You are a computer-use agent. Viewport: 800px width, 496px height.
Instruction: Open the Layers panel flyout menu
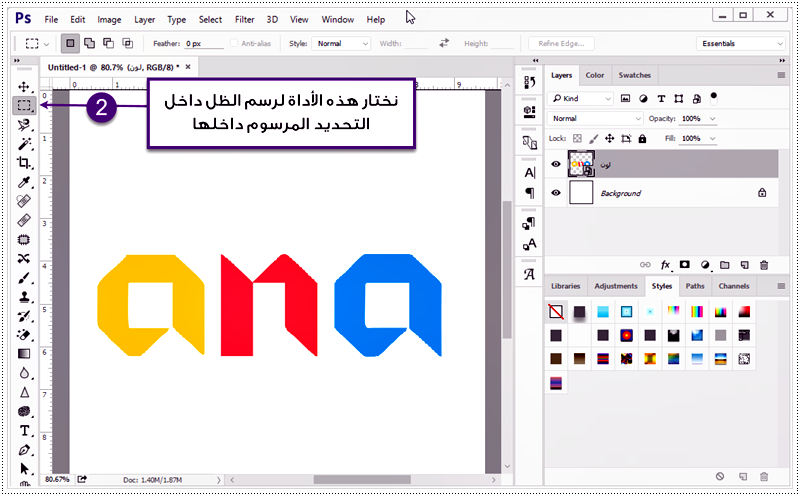(x=781, y=75)
